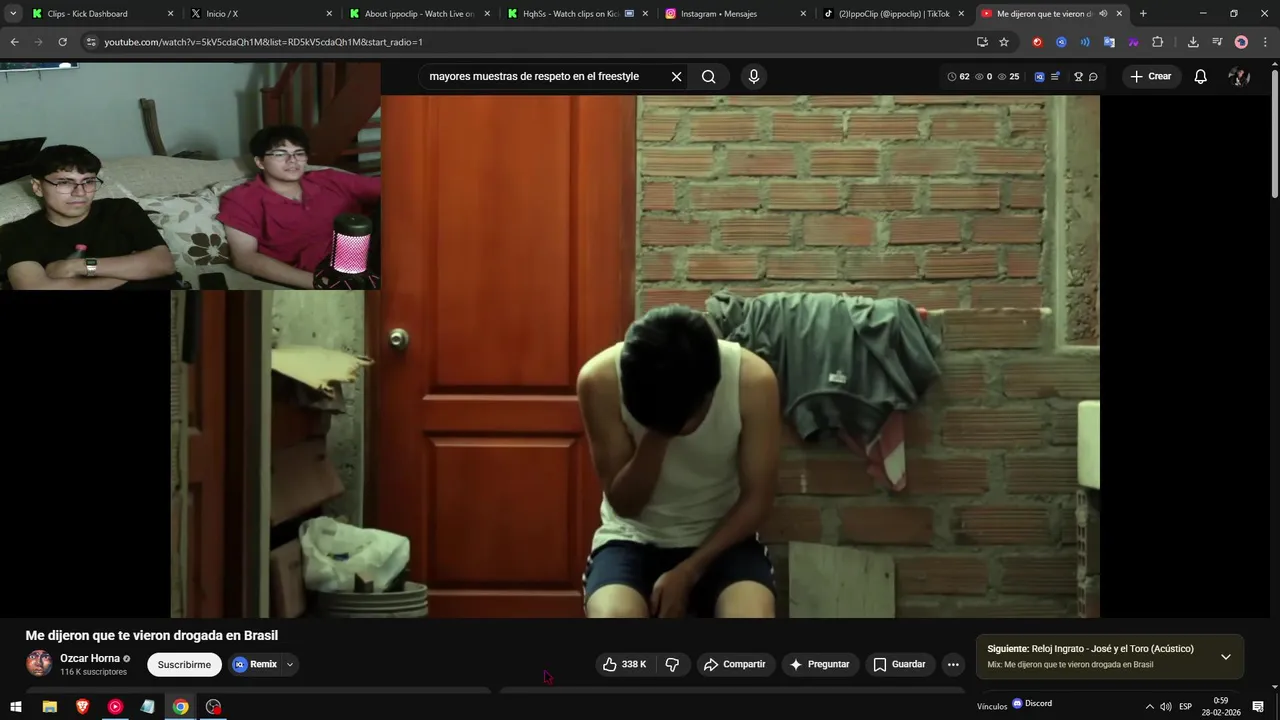This screenshot has width=1280, height=720.
Task: Open Ozcar Horna channel avatar
Action: point(39,664)
